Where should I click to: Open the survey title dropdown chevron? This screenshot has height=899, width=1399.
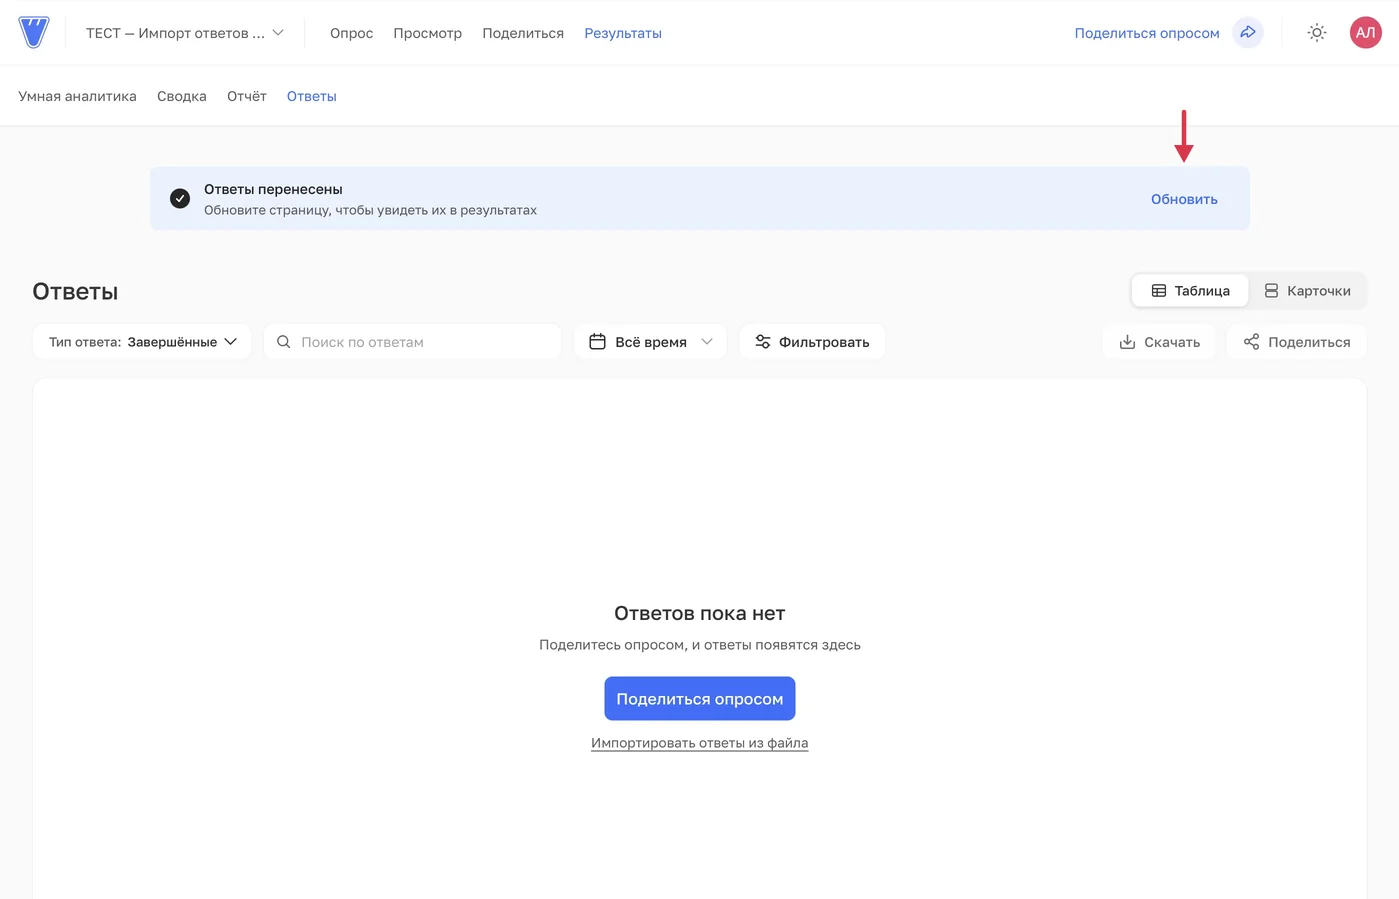click(278, 33)
